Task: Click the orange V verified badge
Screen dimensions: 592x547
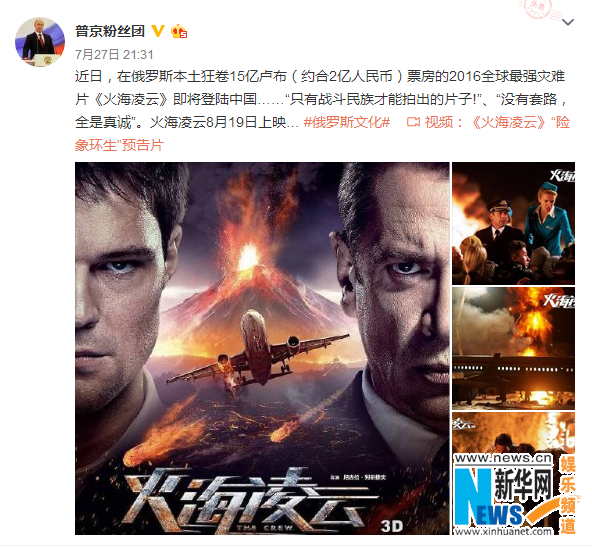Action: [x=158, y=31]
